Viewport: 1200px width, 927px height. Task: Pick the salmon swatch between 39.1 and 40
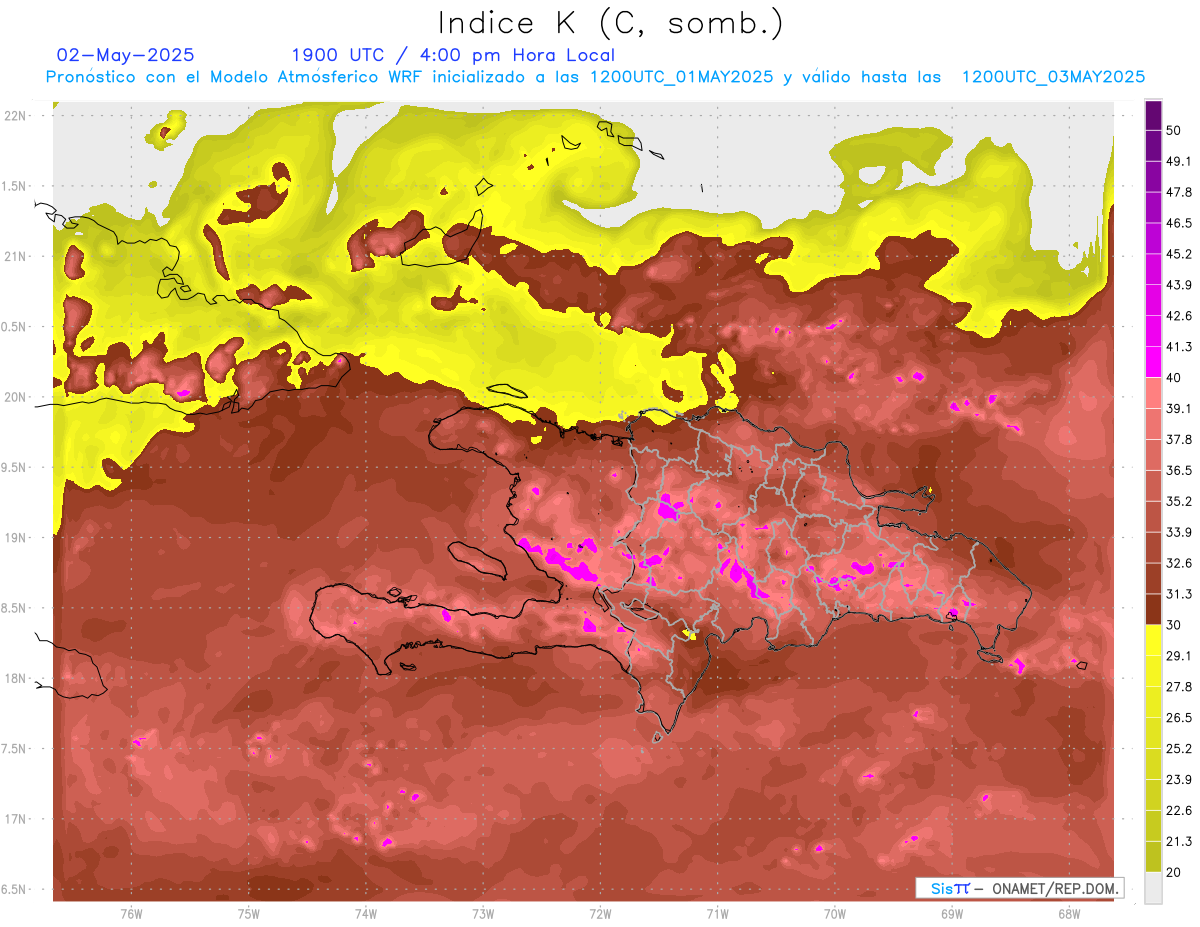coord(1153,393)
